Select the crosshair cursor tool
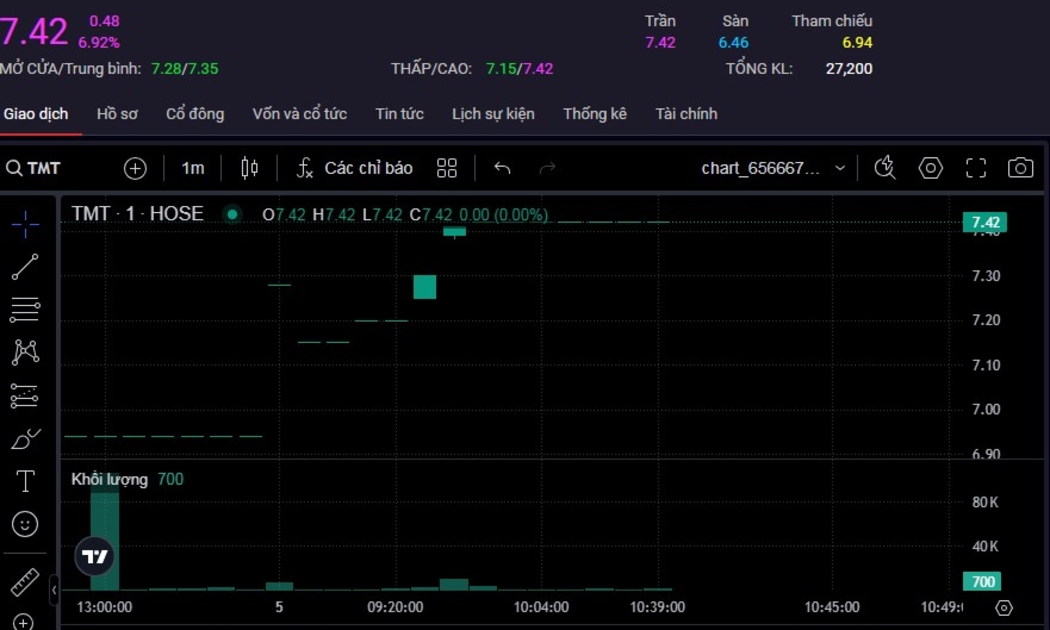Viewport: 1050px width, 630px height. coord(25,224)
